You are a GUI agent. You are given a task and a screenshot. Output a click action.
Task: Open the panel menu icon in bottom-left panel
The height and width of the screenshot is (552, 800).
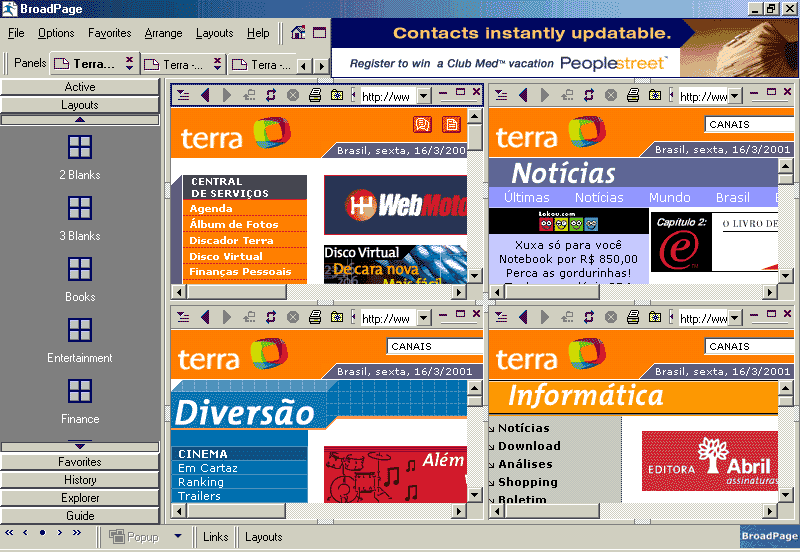point(183,317)
